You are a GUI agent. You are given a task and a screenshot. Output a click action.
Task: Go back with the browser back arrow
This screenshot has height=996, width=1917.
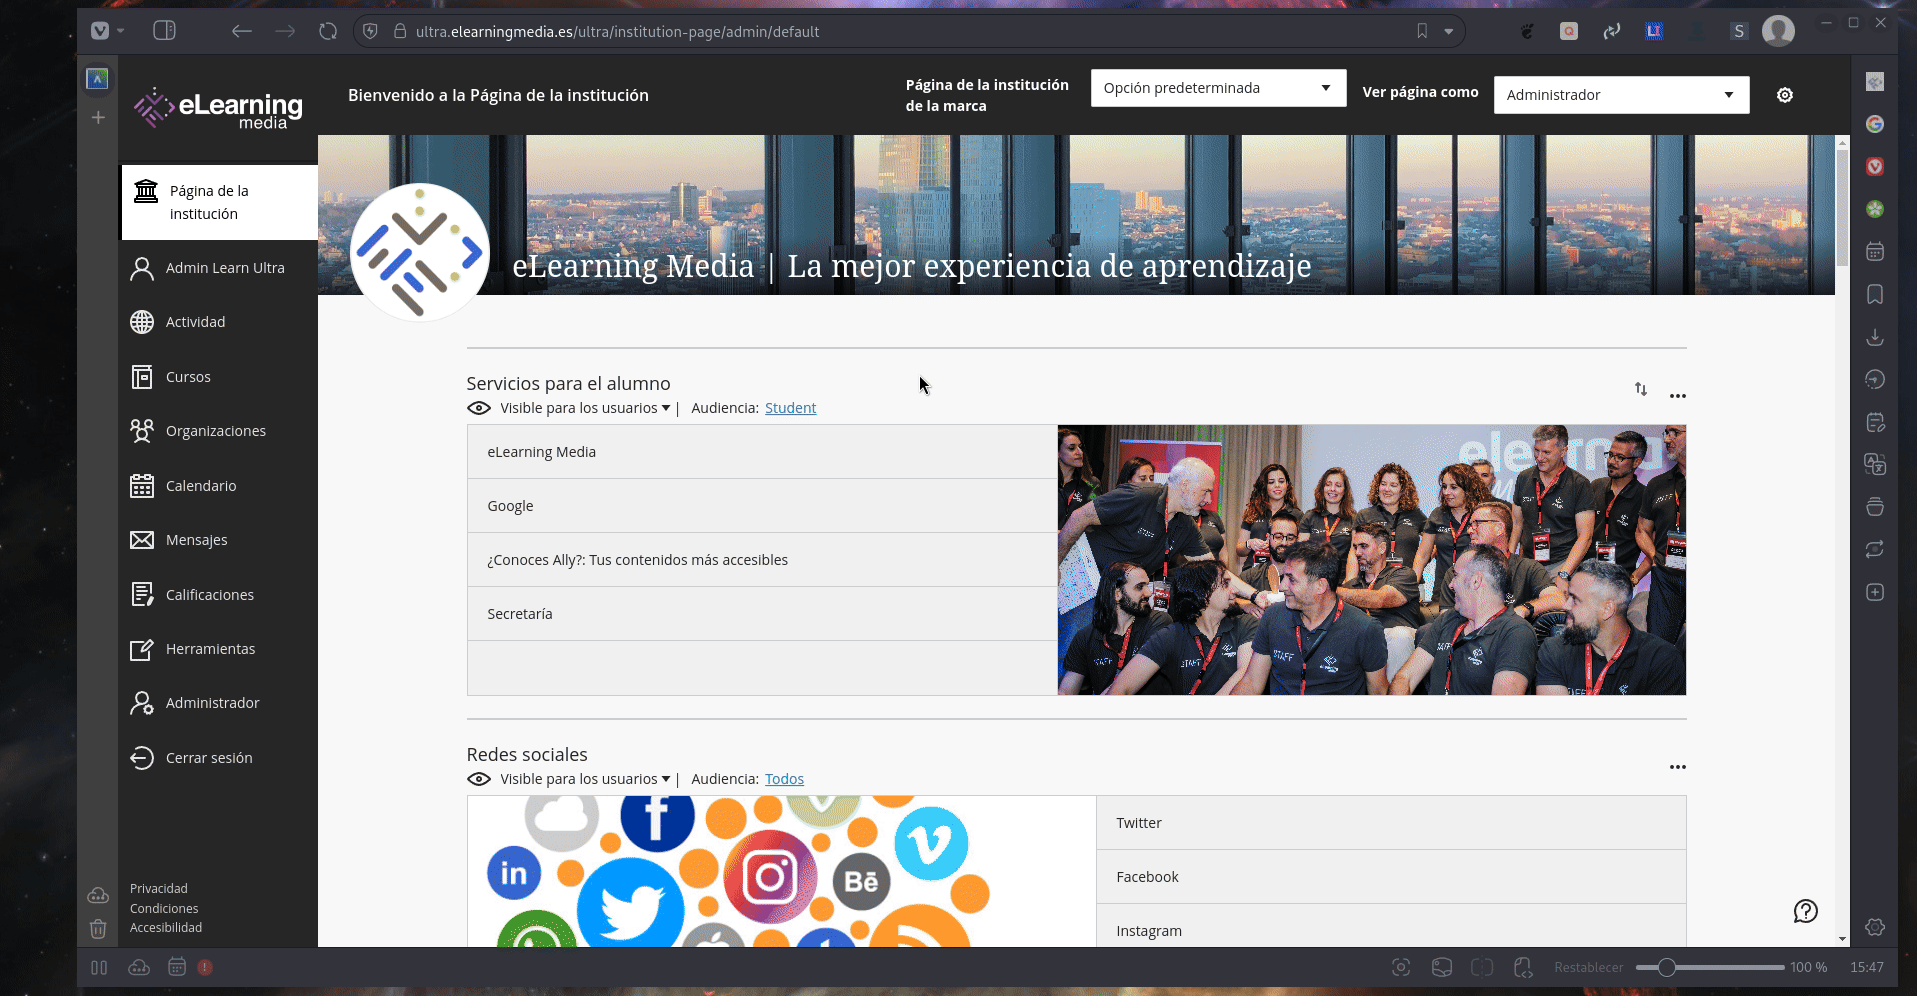click(x=241, y=31)
